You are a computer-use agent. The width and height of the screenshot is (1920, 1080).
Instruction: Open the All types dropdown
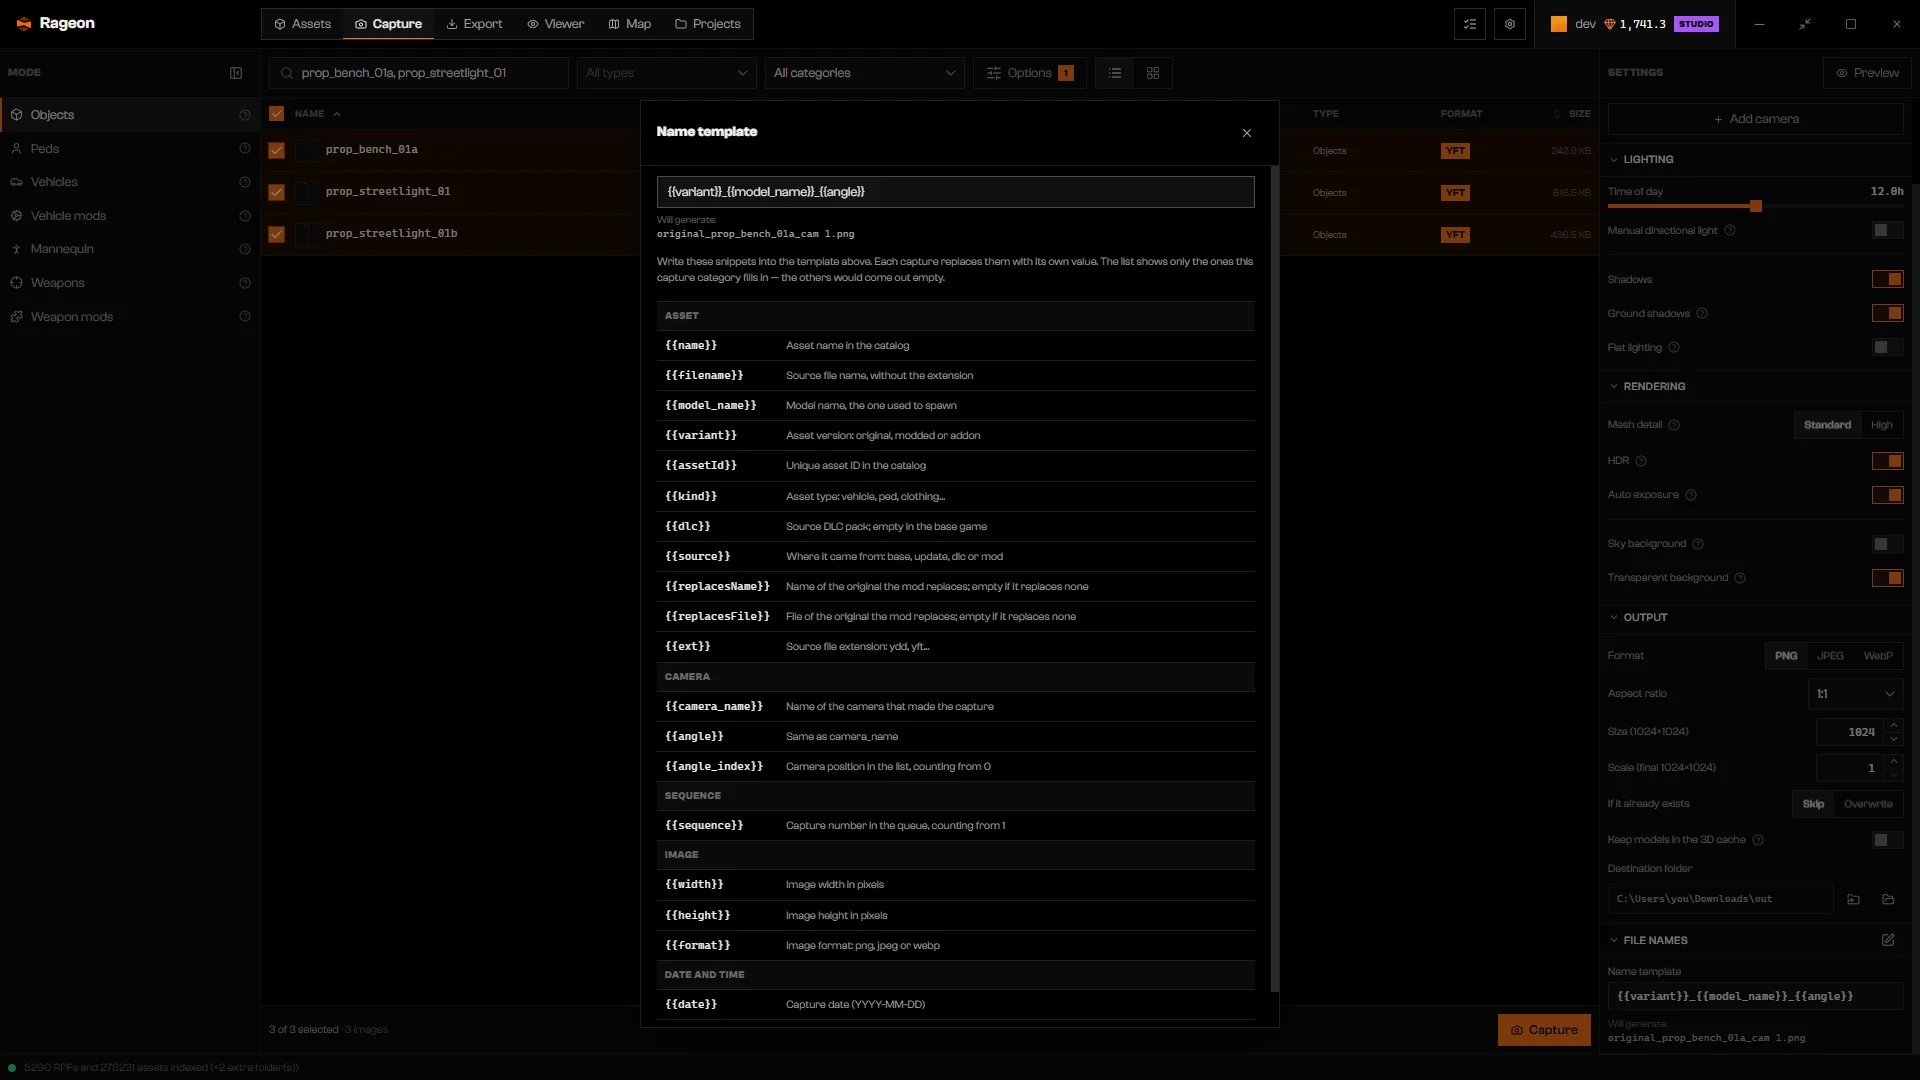666,73
